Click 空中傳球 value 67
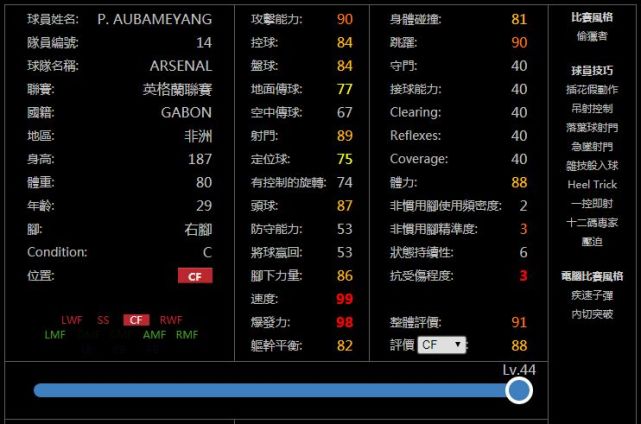641x424 pixels. coord(345,112)
